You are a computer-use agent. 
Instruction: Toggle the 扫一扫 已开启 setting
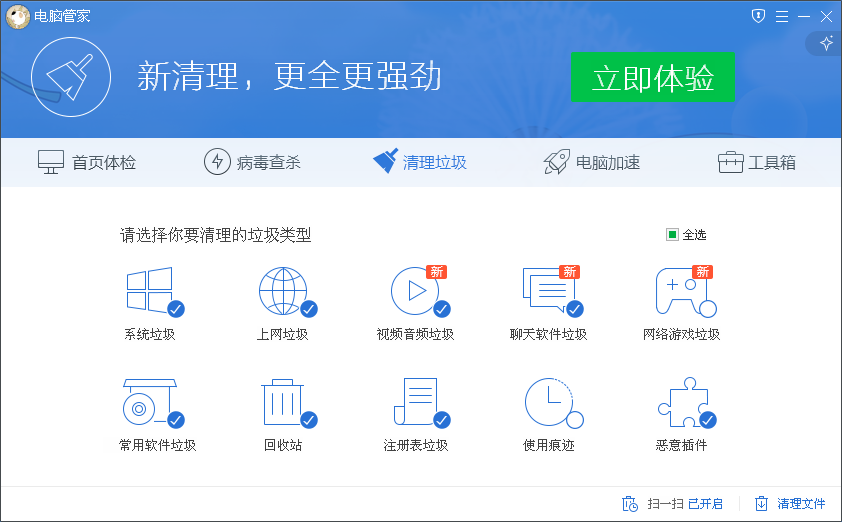(672, 504)
